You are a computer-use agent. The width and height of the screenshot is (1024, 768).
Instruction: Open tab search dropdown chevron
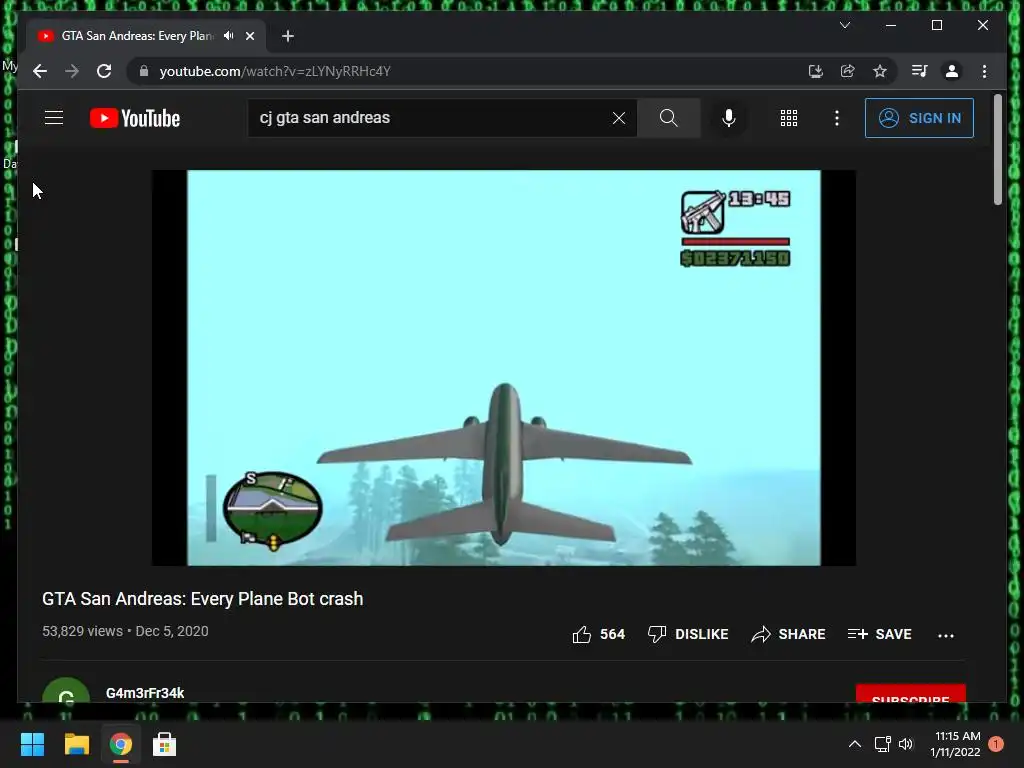tap(845, 25)
